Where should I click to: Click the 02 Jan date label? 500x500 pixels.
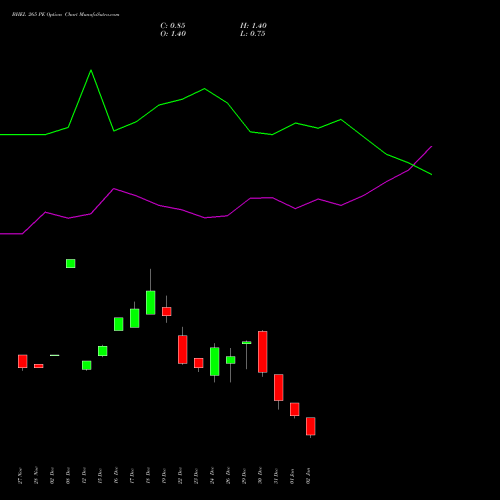308,476
